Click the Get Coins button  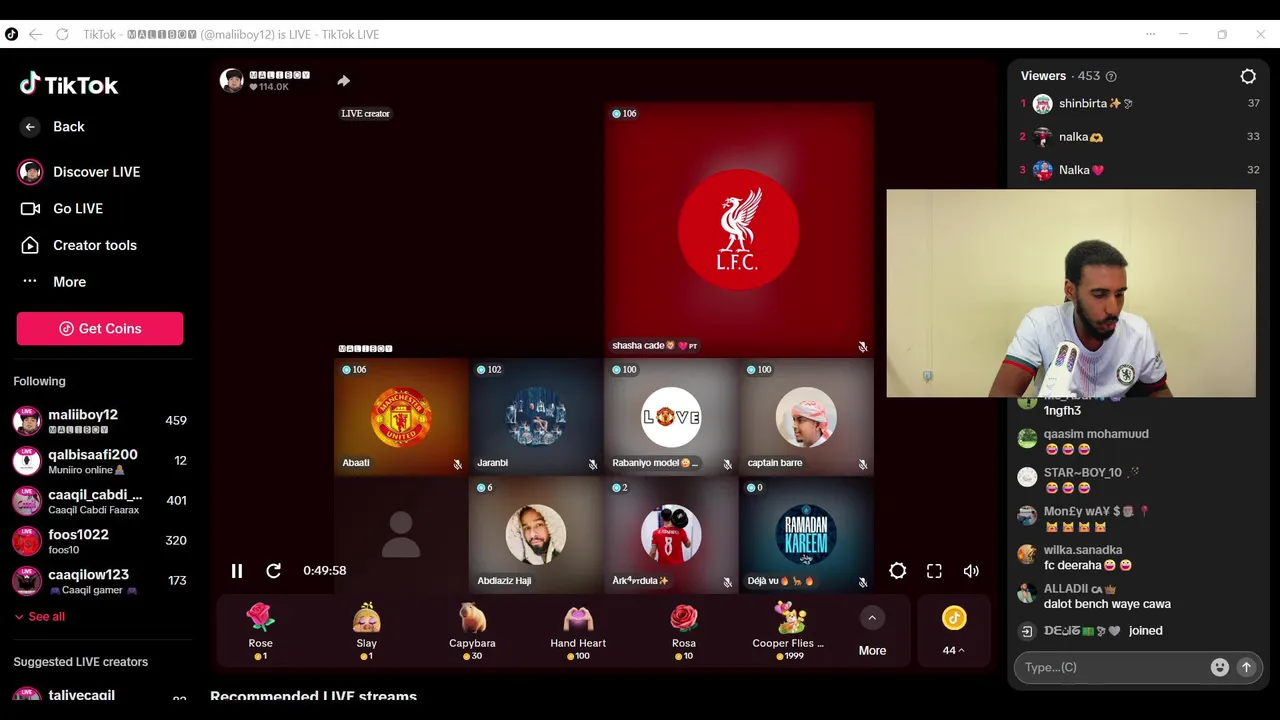click(100, 329)
